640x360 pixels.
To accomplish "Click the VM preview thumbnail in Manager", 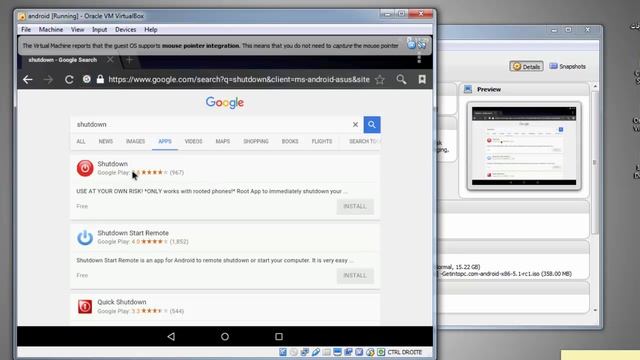I will 524,146.
